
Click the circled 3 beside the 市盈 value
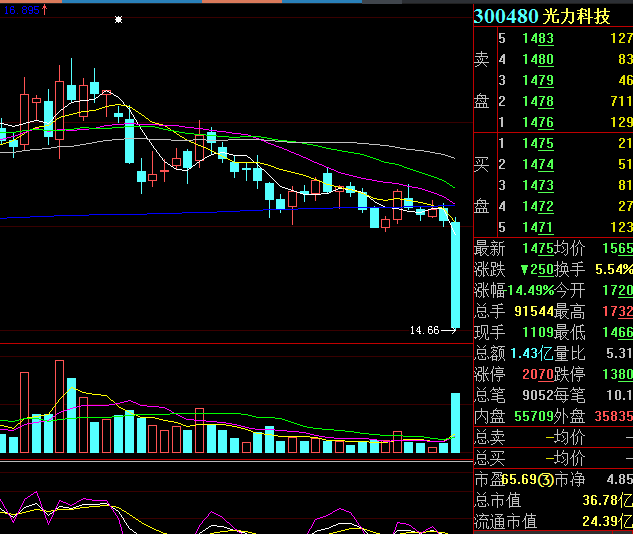point(544,480)
